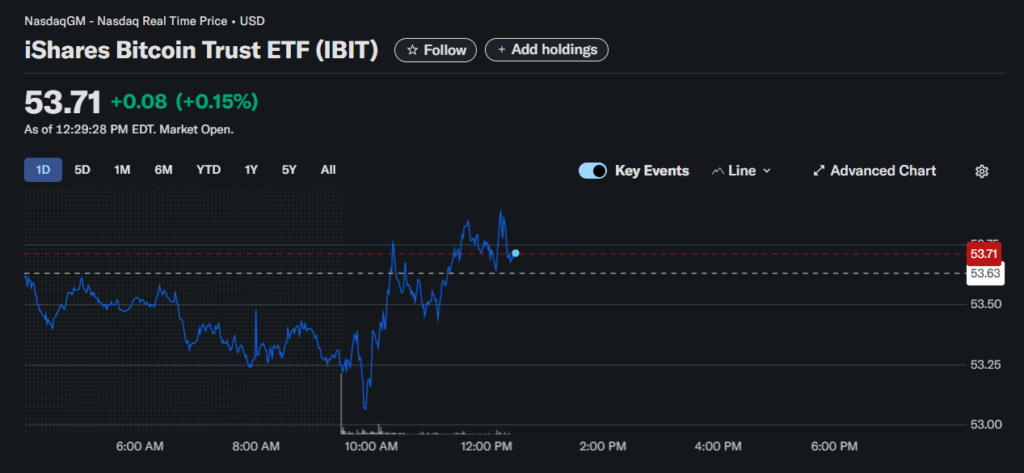Select the 5Y range tab

tap(289, 170)
